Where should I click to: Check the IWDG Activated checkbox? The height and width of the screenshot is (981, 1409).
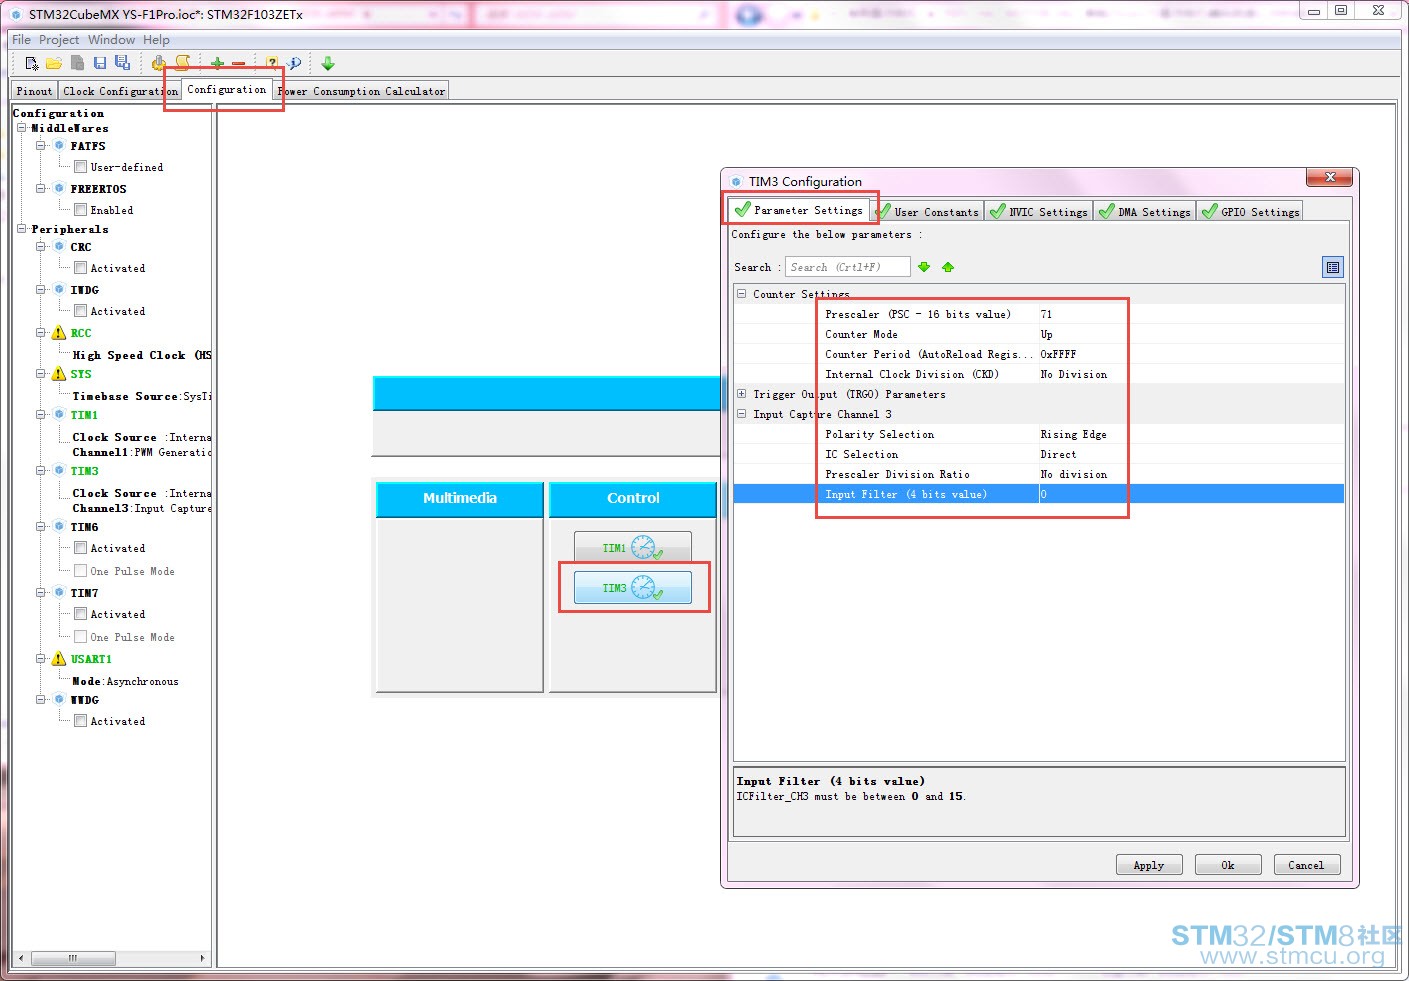tap(80, 311)
